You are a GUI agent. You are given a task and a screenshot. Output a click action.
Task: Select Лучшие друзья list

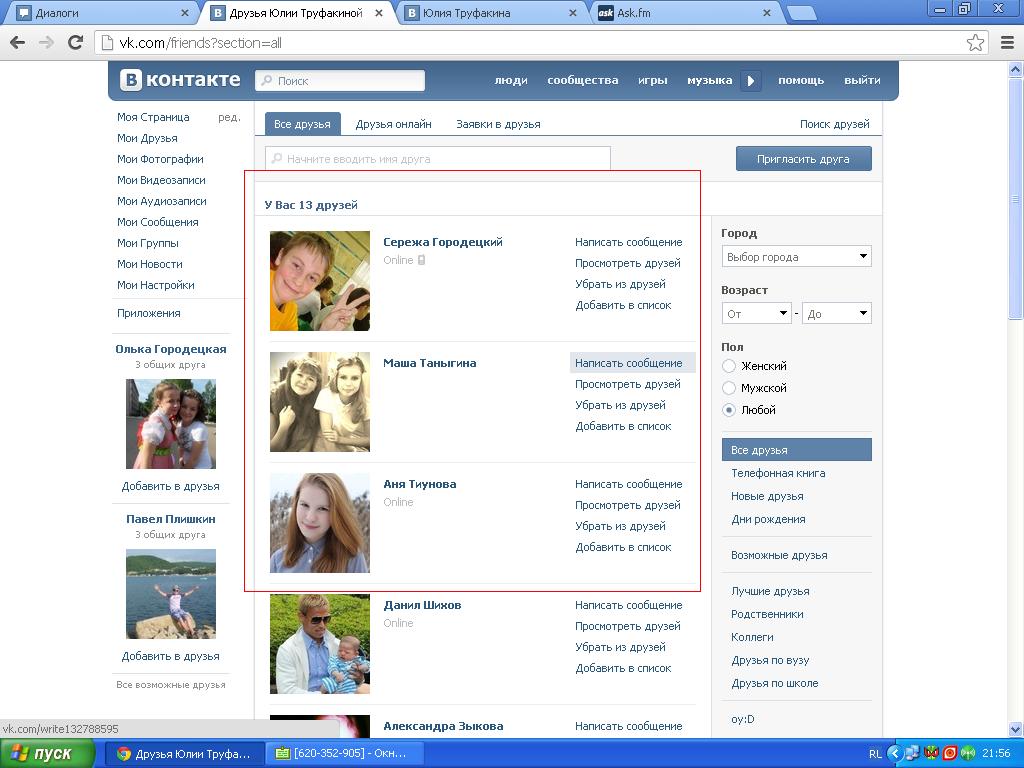[x=770, y=591]
